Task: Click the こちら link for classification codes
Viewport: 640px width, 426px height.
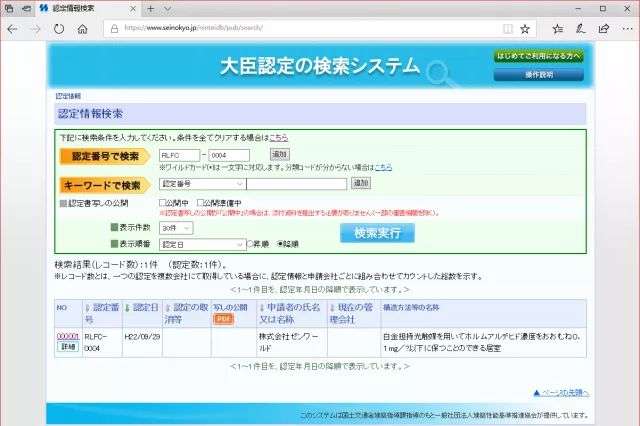Action: (x=383, y=167)
